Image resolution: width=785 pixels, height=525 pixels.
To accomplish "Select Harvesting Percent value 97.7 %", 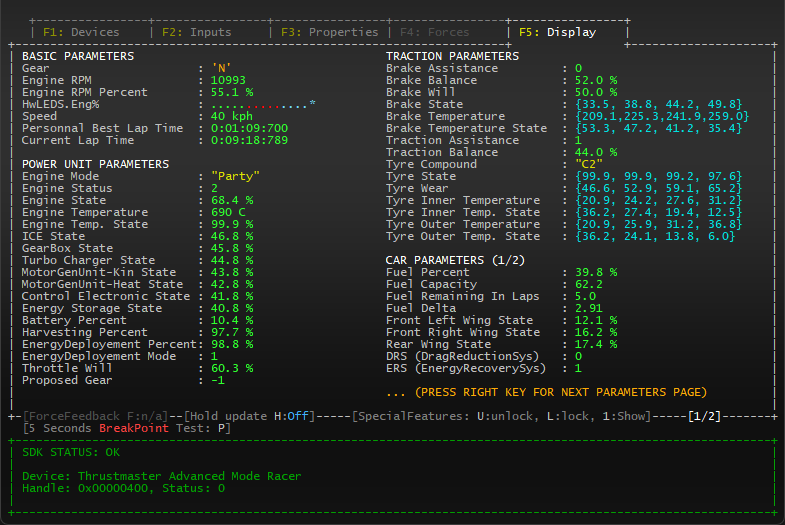I will (x=232, y=332).
